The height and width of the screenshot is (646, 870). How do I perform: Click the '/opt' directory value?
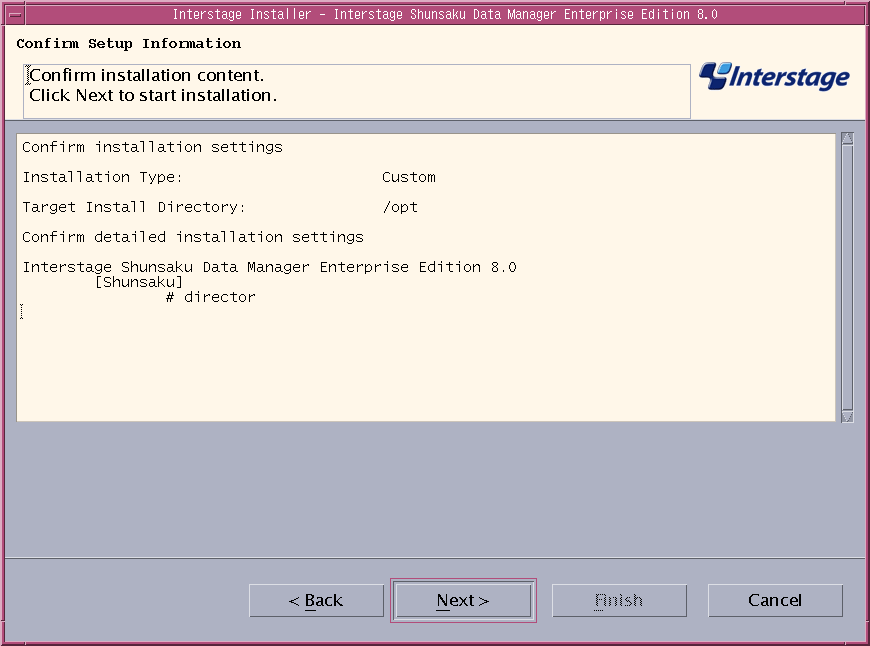coord(400,207)
